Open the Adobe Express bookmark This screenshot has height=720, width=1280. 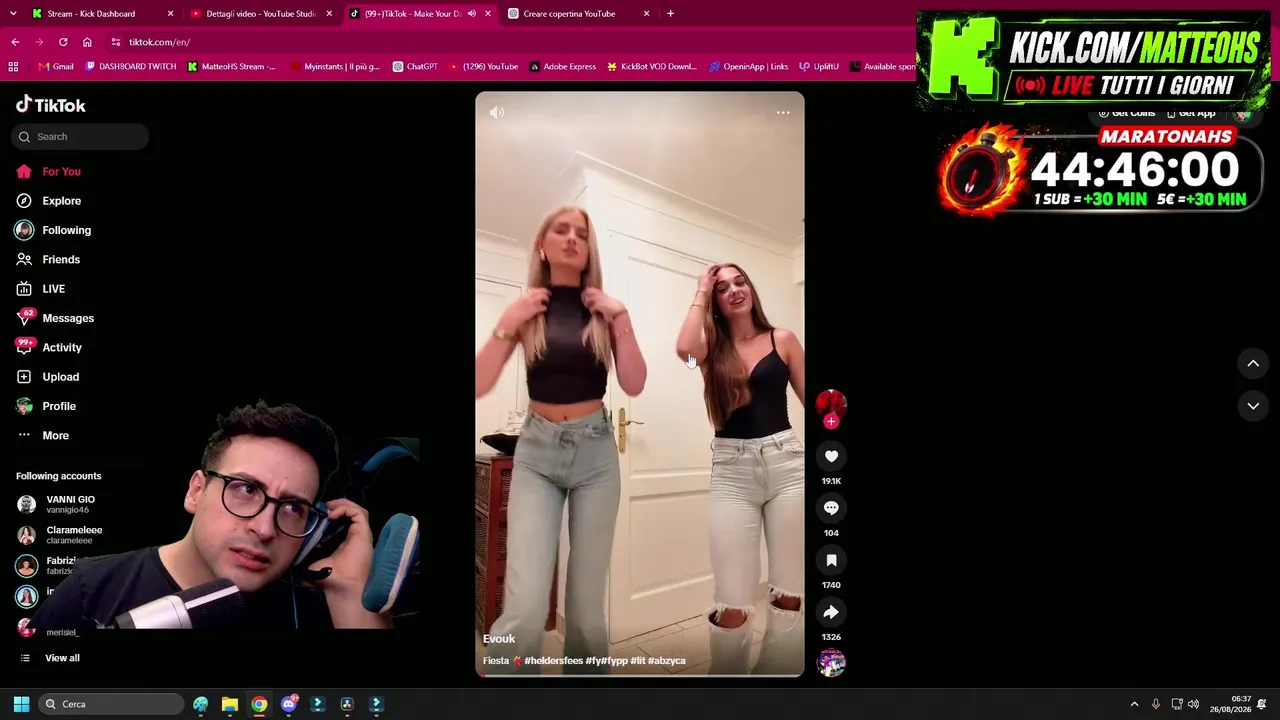coord(563,67)
